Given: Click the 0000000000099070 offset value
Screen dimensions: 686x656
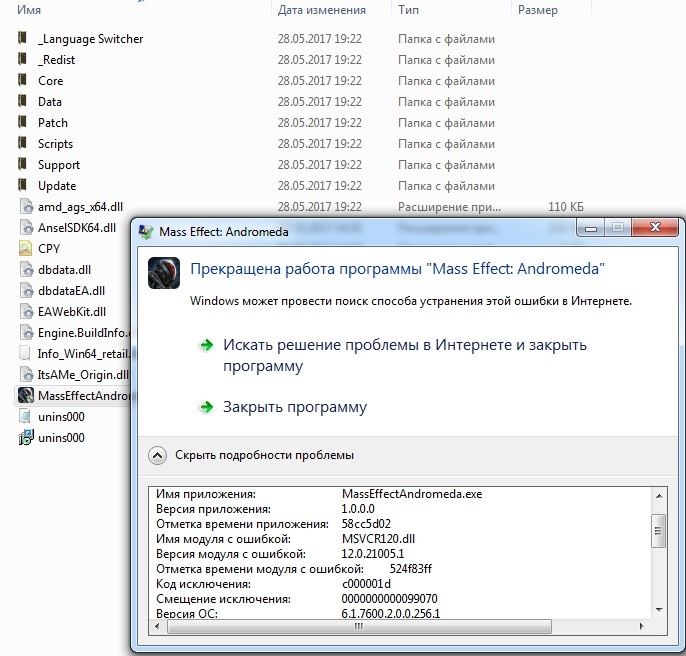Looking at the screenshot, I should click(x=389, y=599).
